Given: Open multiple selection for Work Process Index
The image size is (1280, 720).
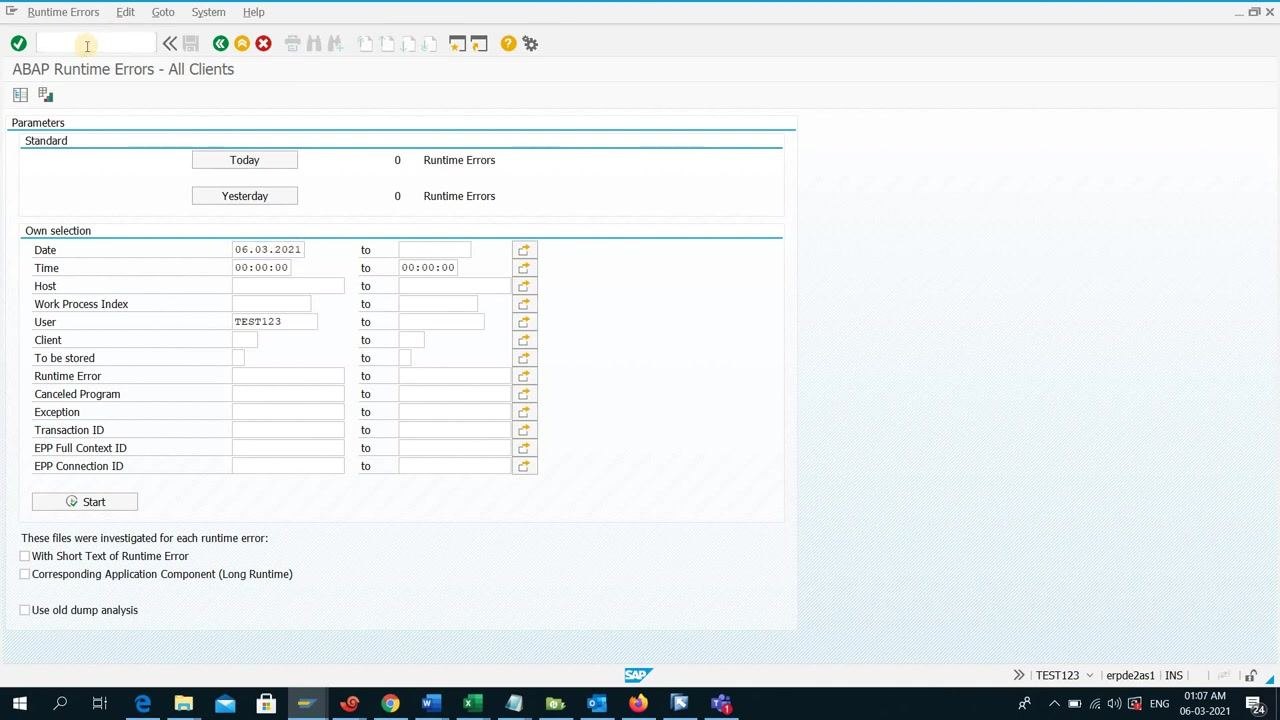Looking at the screenshot, I should click(524, 304).
